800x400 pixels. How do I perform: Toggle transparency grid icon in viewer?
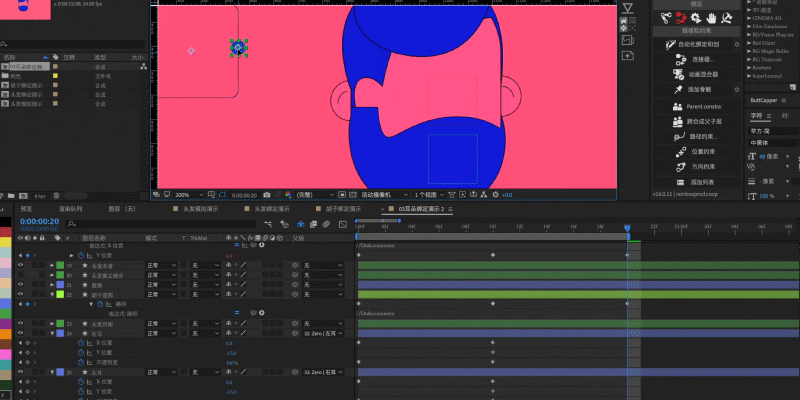click(353, 195)
